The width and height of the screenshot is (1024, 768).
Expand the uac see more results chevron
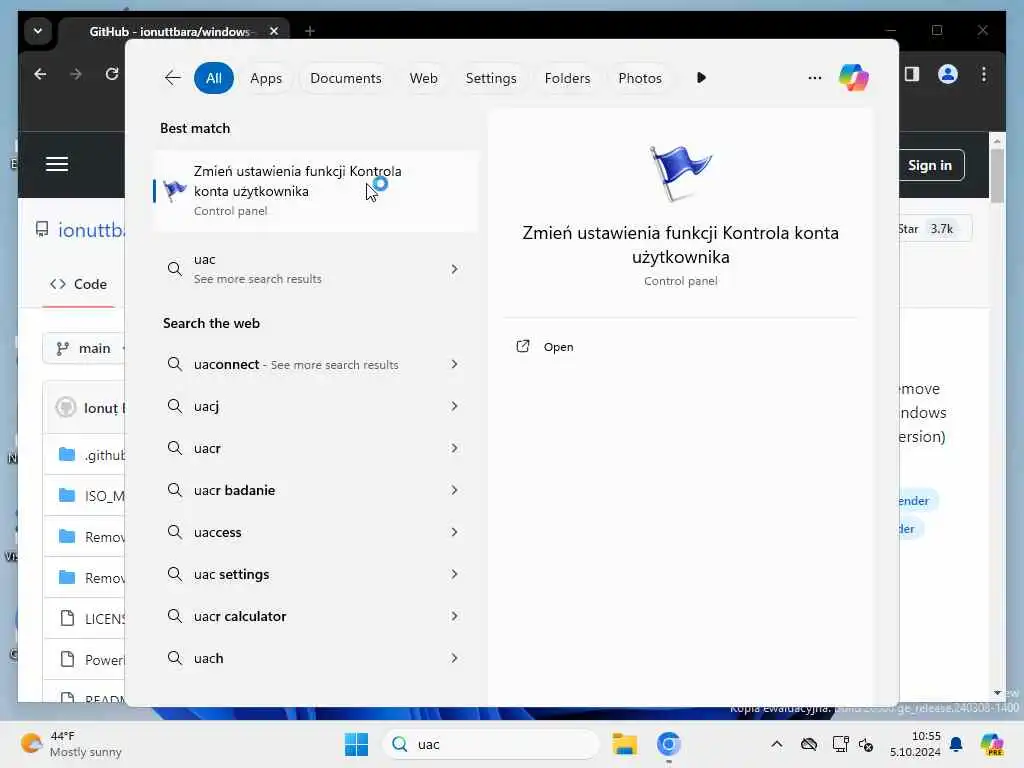tap(454, 269)
